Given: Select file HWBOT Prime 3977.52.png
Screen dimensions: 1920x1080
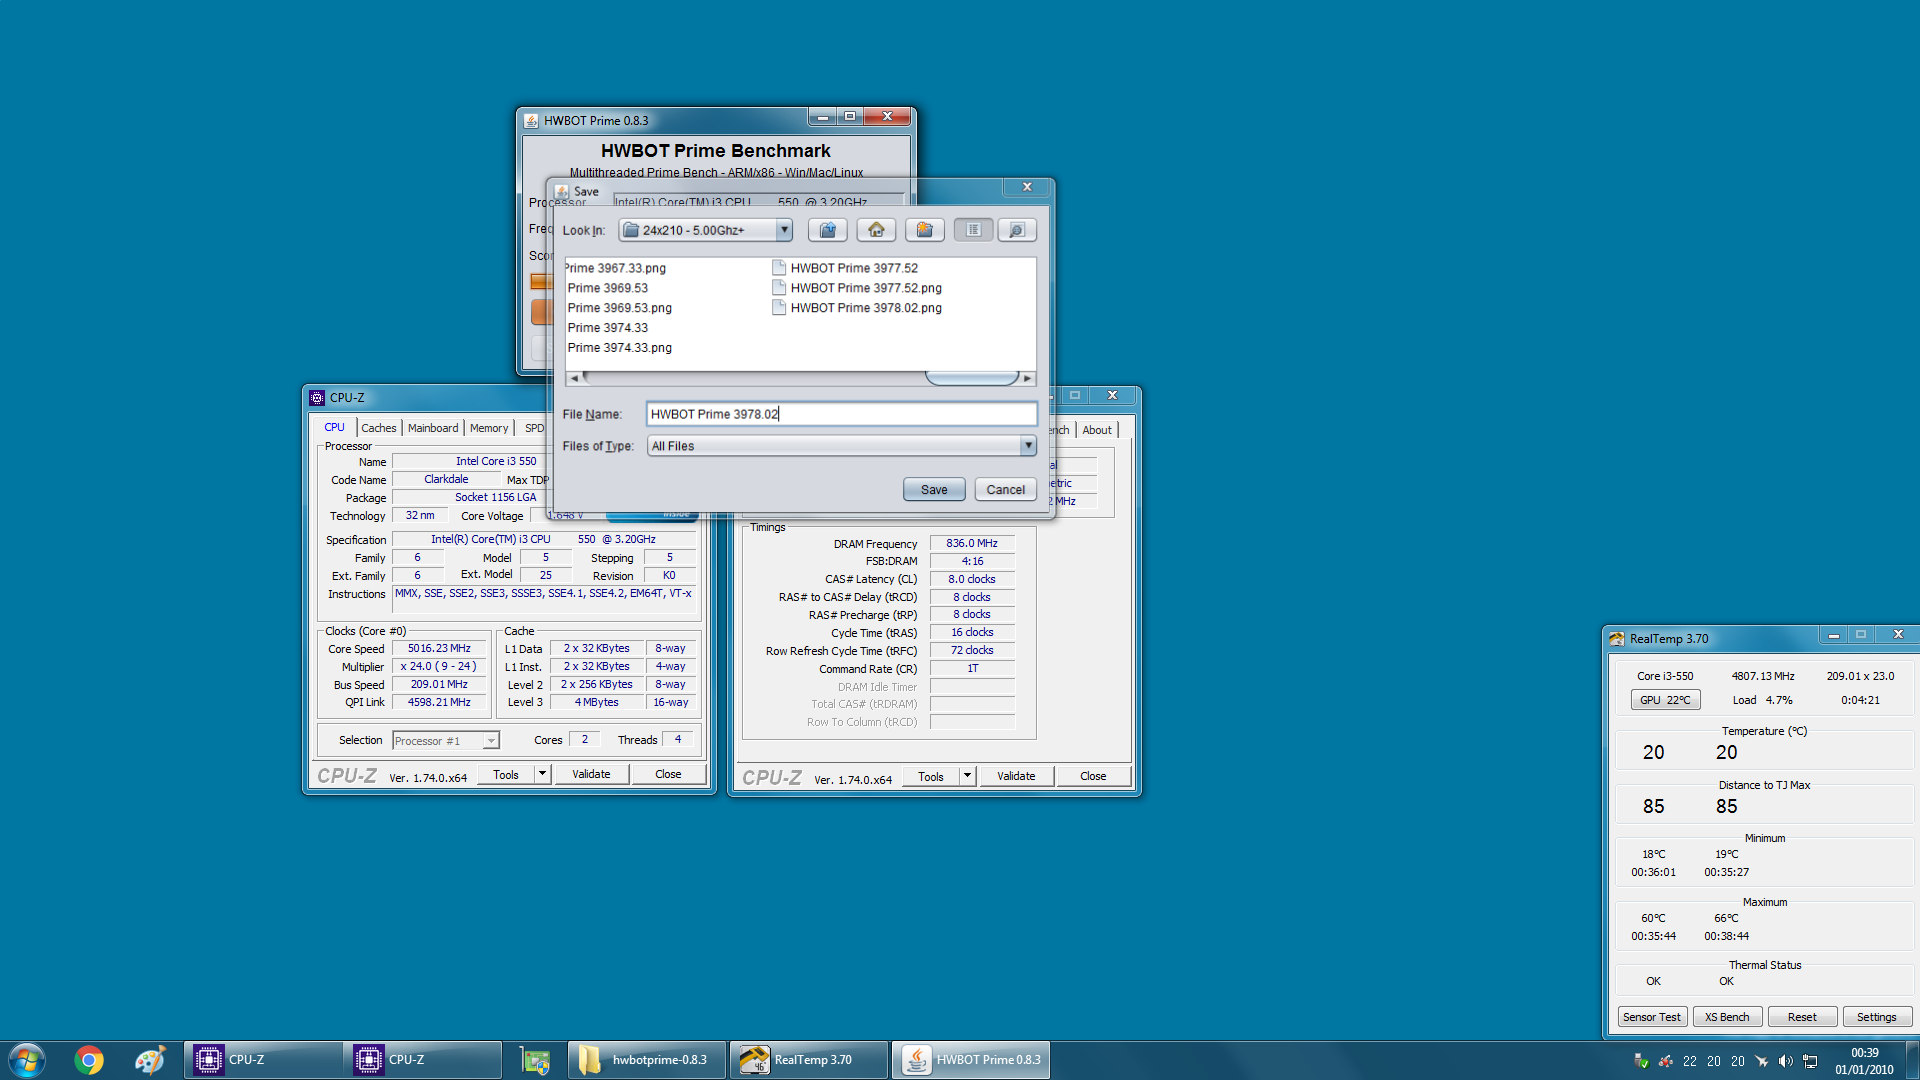Looking at the screenshot, I should (857, 288).
